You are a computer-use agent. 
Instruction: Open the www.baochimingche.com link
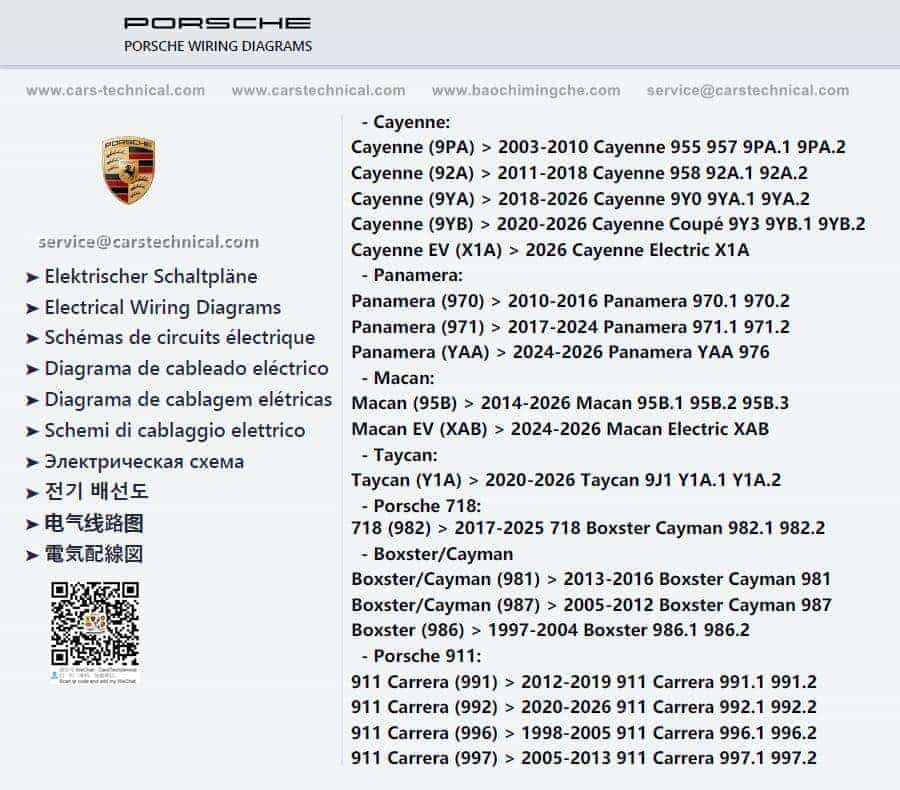coord(526,90)
